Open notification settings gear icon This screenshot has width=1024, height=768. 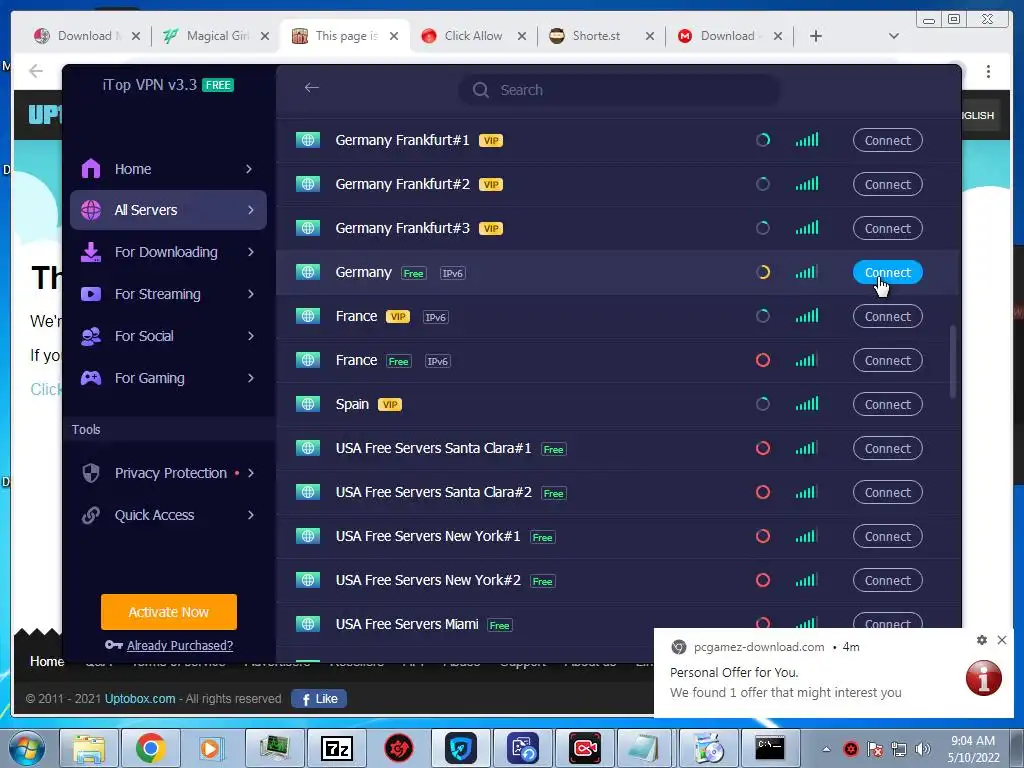[982, 640]
